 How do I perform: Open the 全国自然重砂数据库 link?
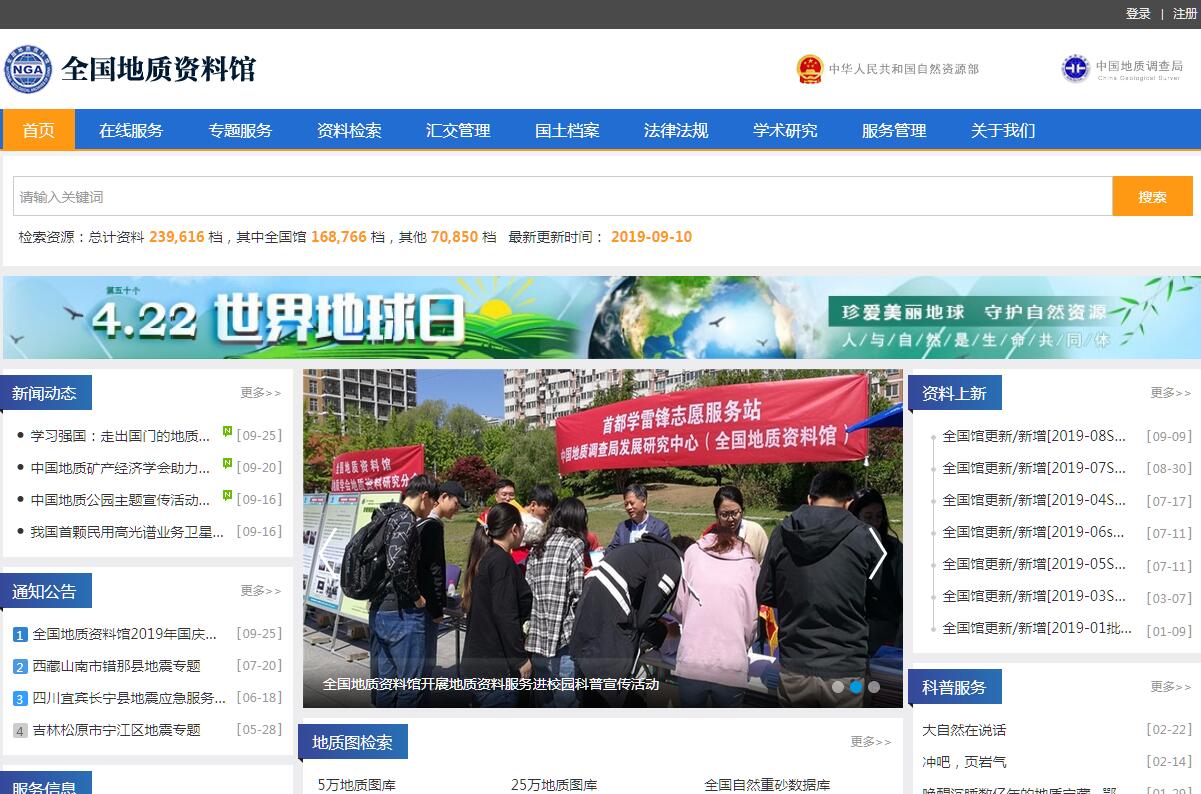tap(767, 785)
